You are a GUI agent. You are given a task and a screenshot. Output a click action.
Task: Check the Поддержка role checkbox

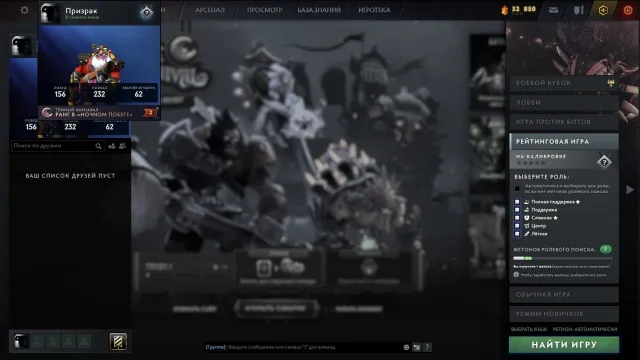(x=517, y=210)
